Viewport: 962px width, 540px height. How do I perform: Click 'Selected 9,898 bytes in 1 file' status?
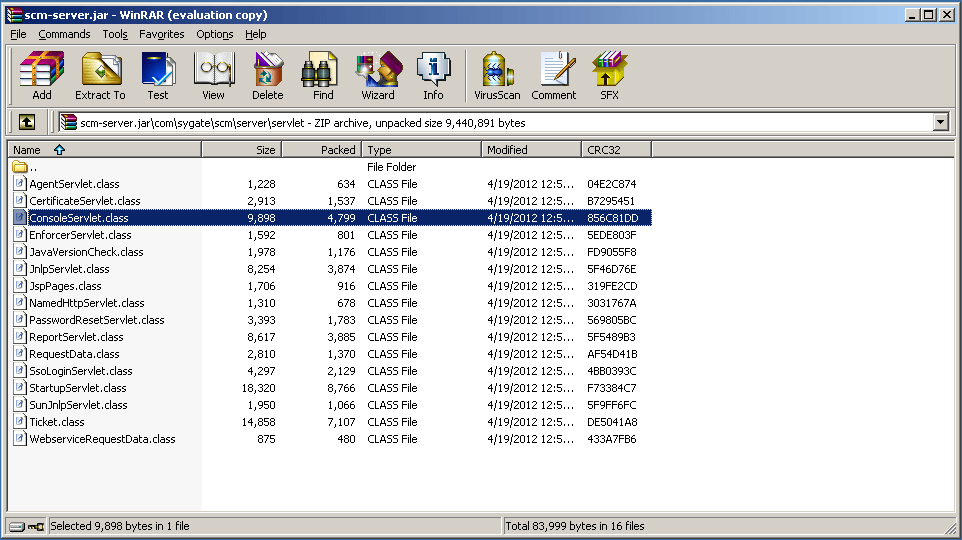click(120, 526)
